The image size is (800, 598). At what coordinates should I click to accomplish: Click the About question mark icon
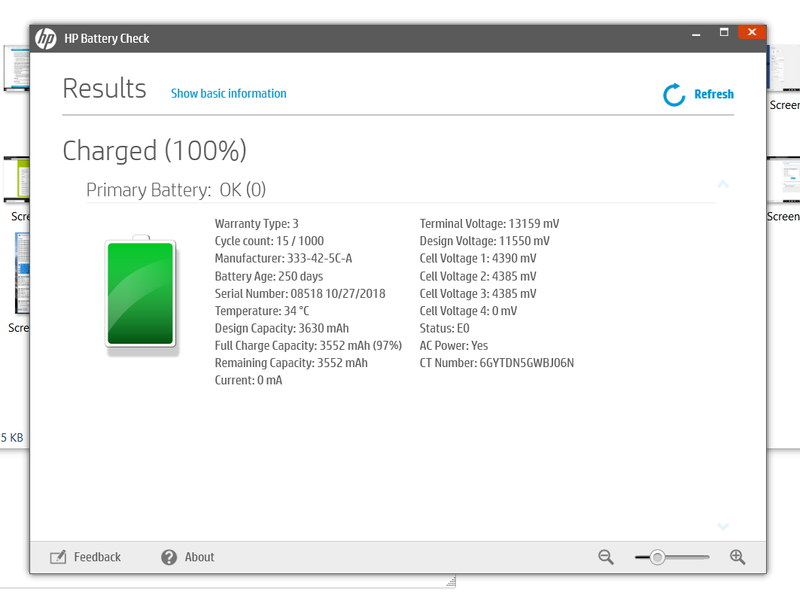[169, 557]
